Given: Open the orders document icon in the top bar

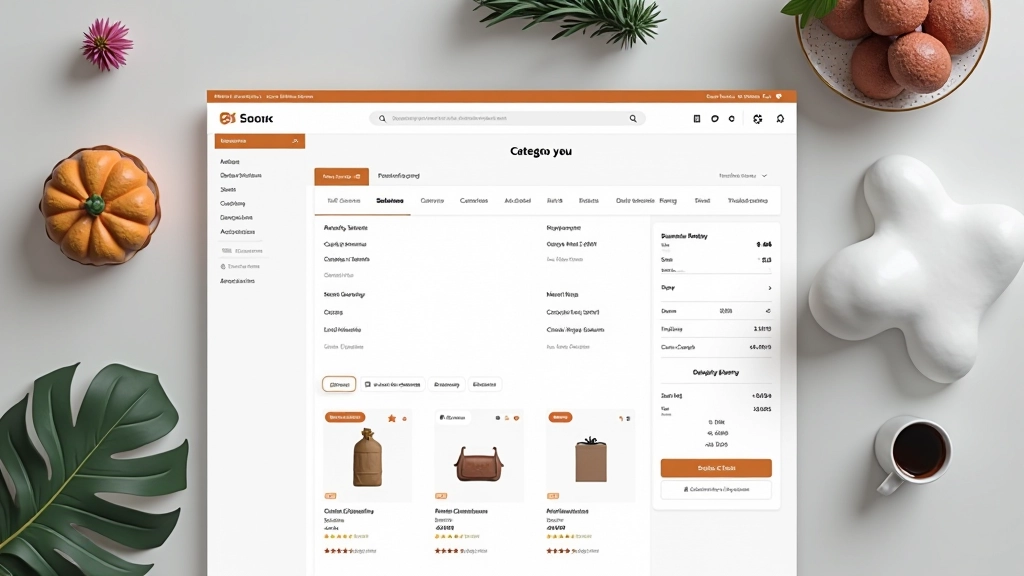Looking at the screenshot, I should point(696,119).
